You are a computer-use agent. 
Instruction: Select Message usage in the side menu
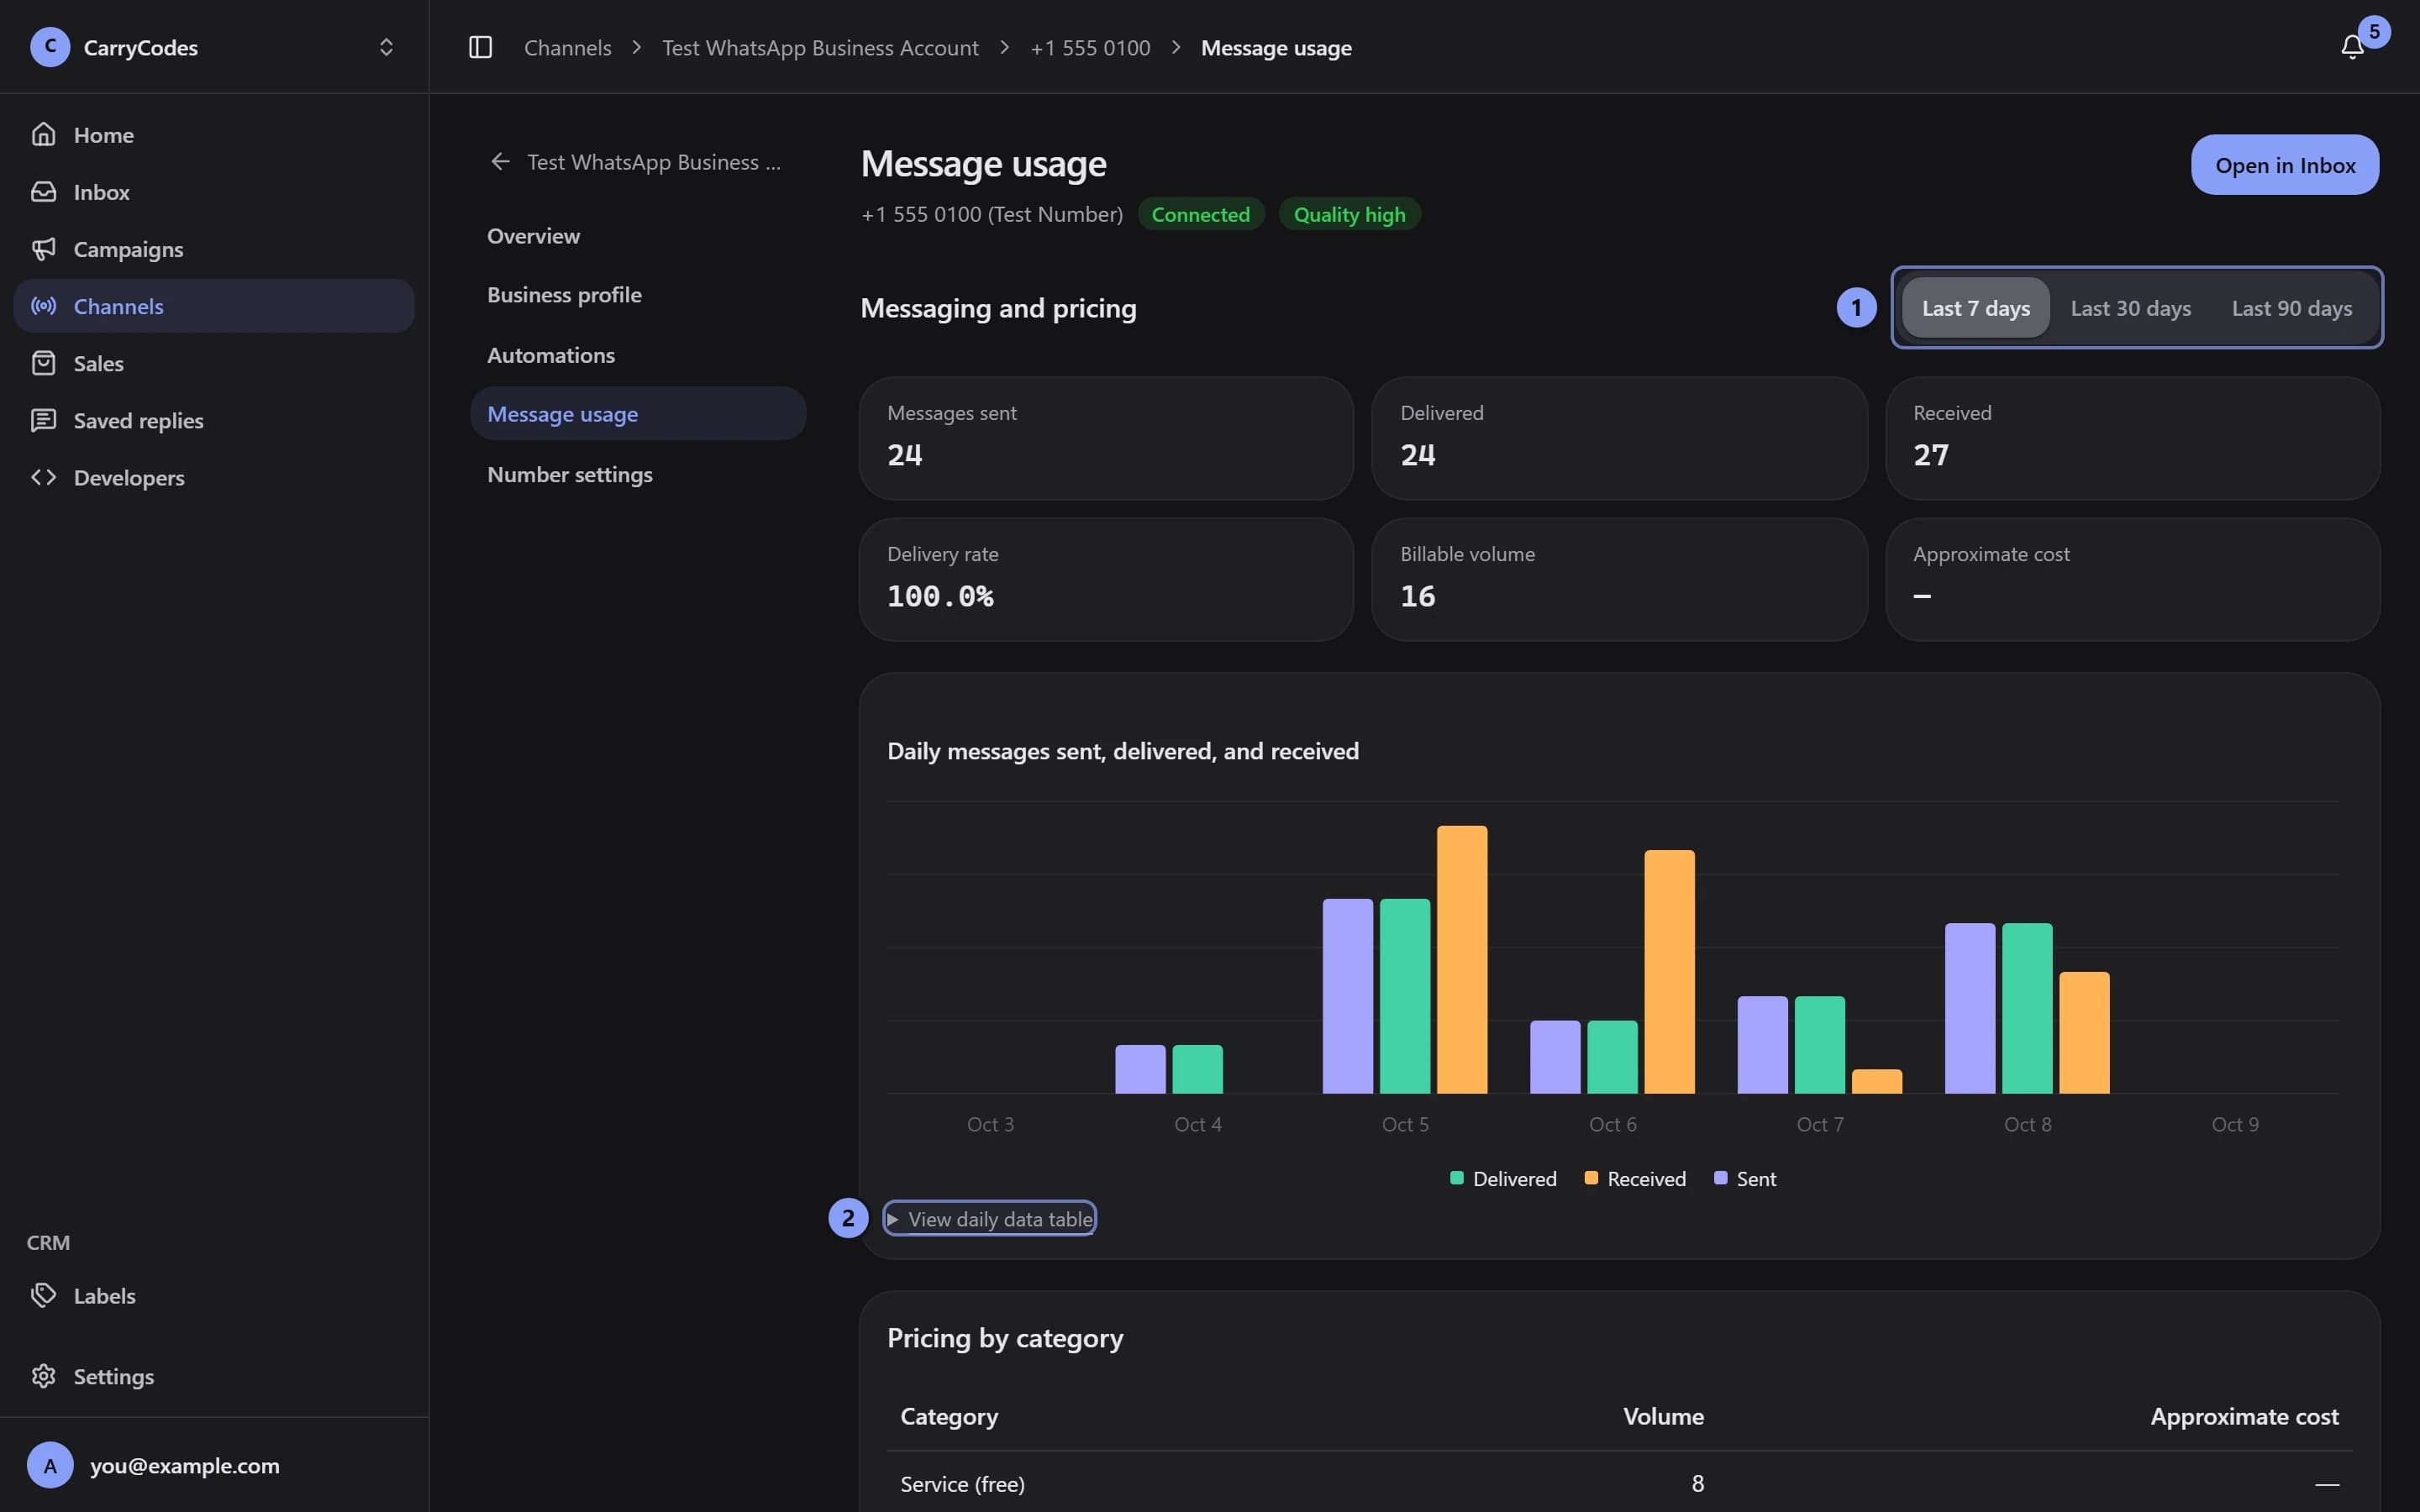(x=638, y=413)
